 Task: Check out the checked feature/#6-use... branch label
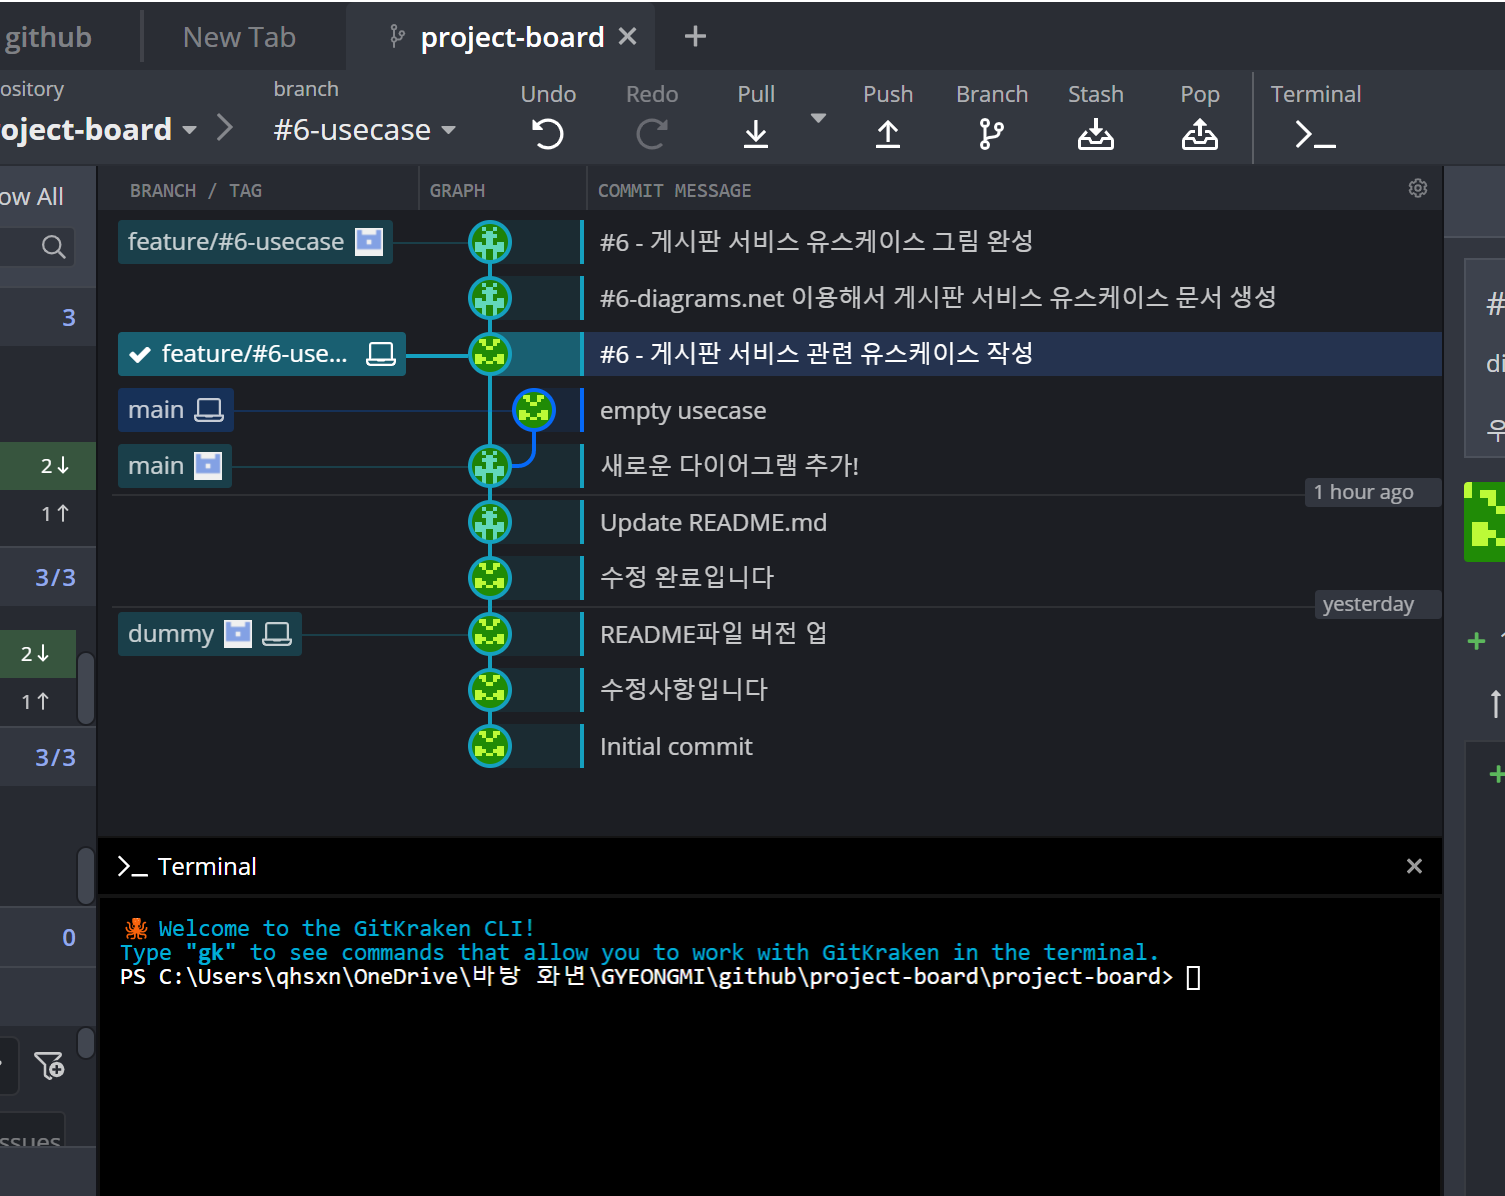coord(262,354)
